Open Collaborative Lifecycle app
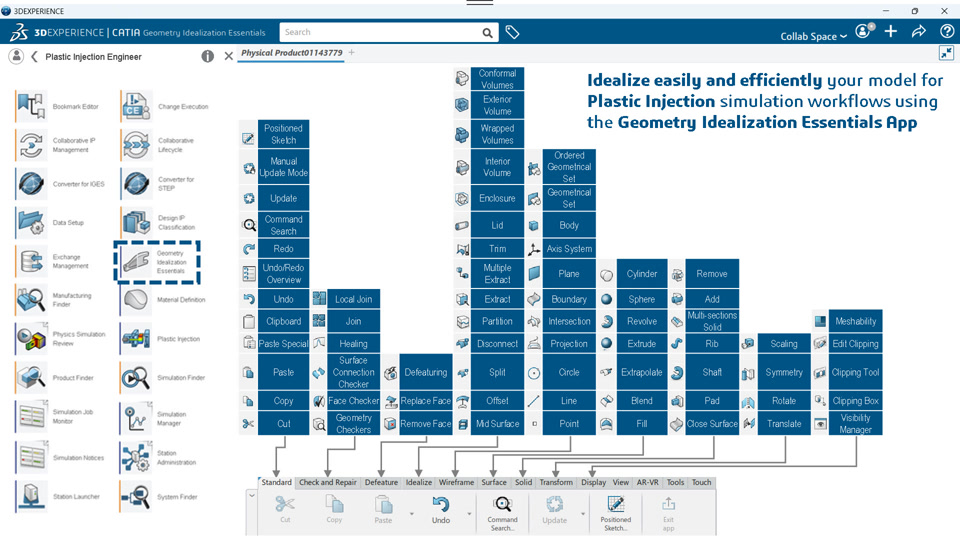This screenshot has width=960, height=540. 136,145
